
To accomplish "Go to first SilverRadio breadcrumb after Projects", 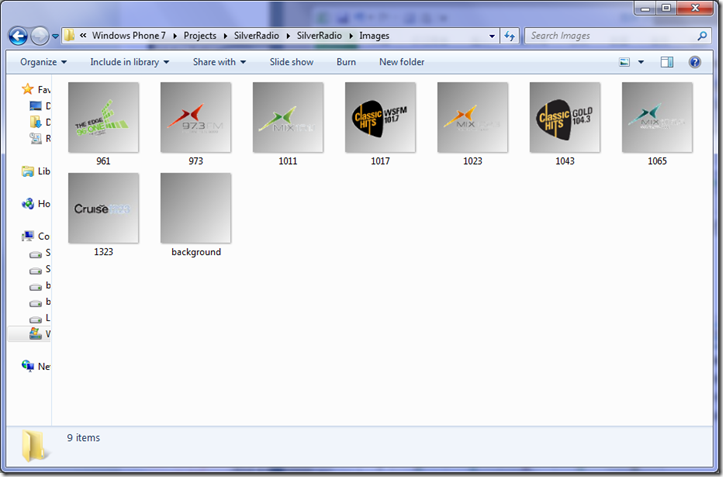I will pos(256,36).
